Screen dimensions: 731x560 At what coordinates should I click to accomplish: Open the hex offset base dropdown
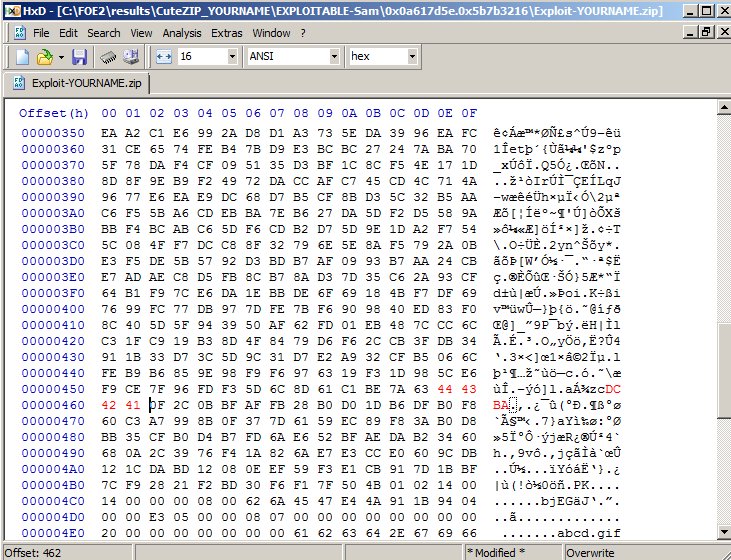[x=412, y=57]
